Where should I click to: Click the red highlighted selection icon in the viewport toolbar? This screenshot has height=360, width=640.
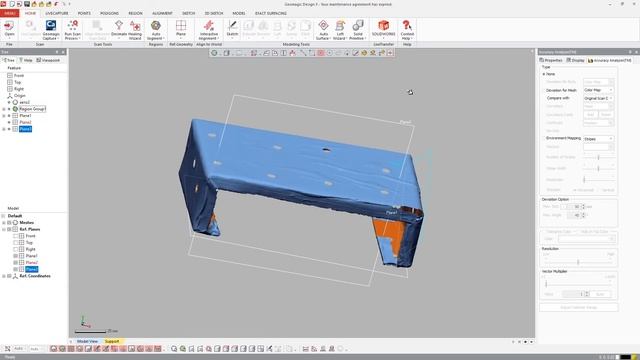321,53
